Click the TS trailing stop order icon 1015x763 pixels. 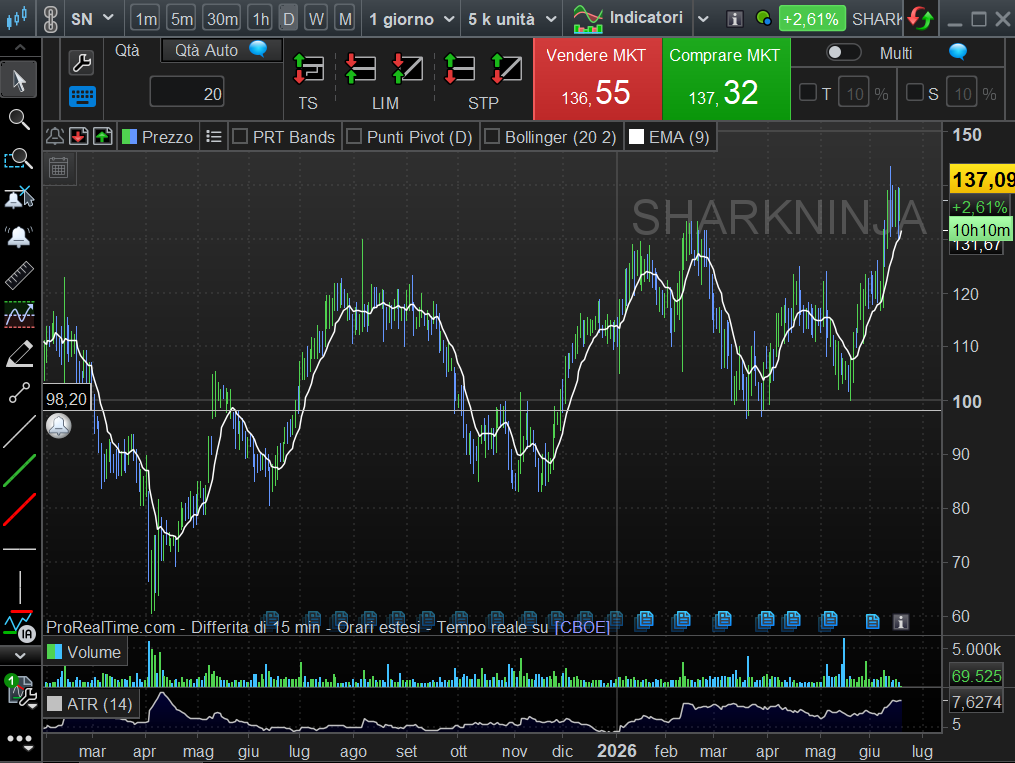(308, 69)
